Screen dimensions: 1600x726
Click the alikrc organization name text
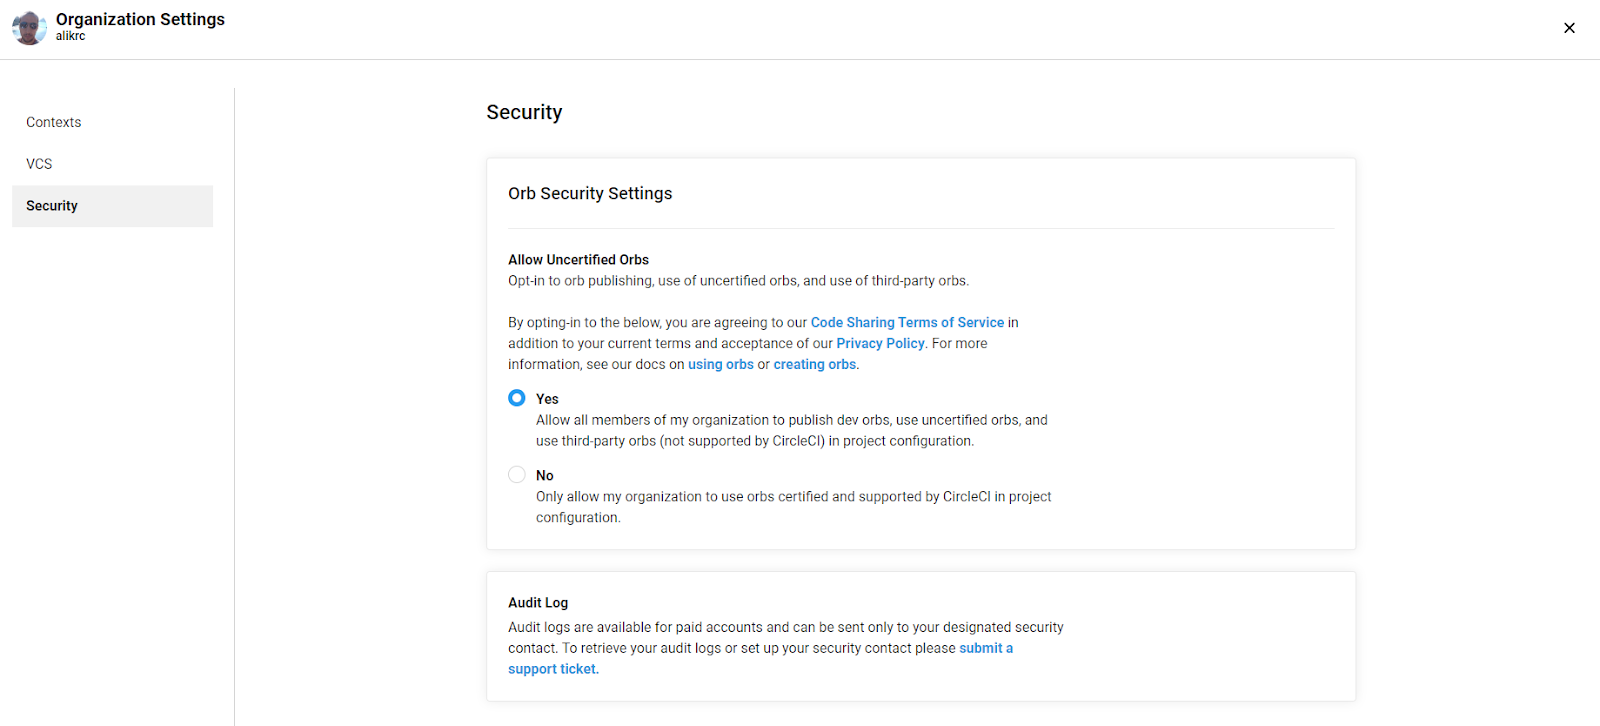(x=71, y=35)
